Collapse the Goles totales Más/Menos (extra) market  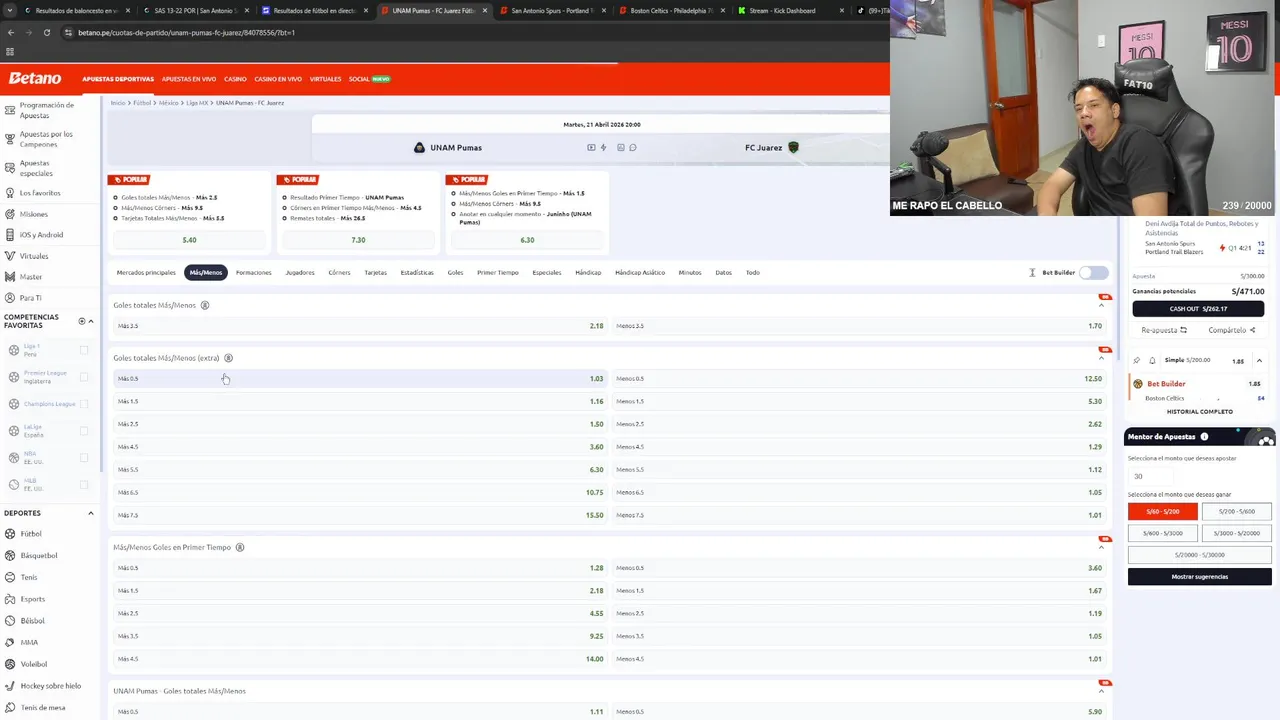click(x=1101, y=358)
